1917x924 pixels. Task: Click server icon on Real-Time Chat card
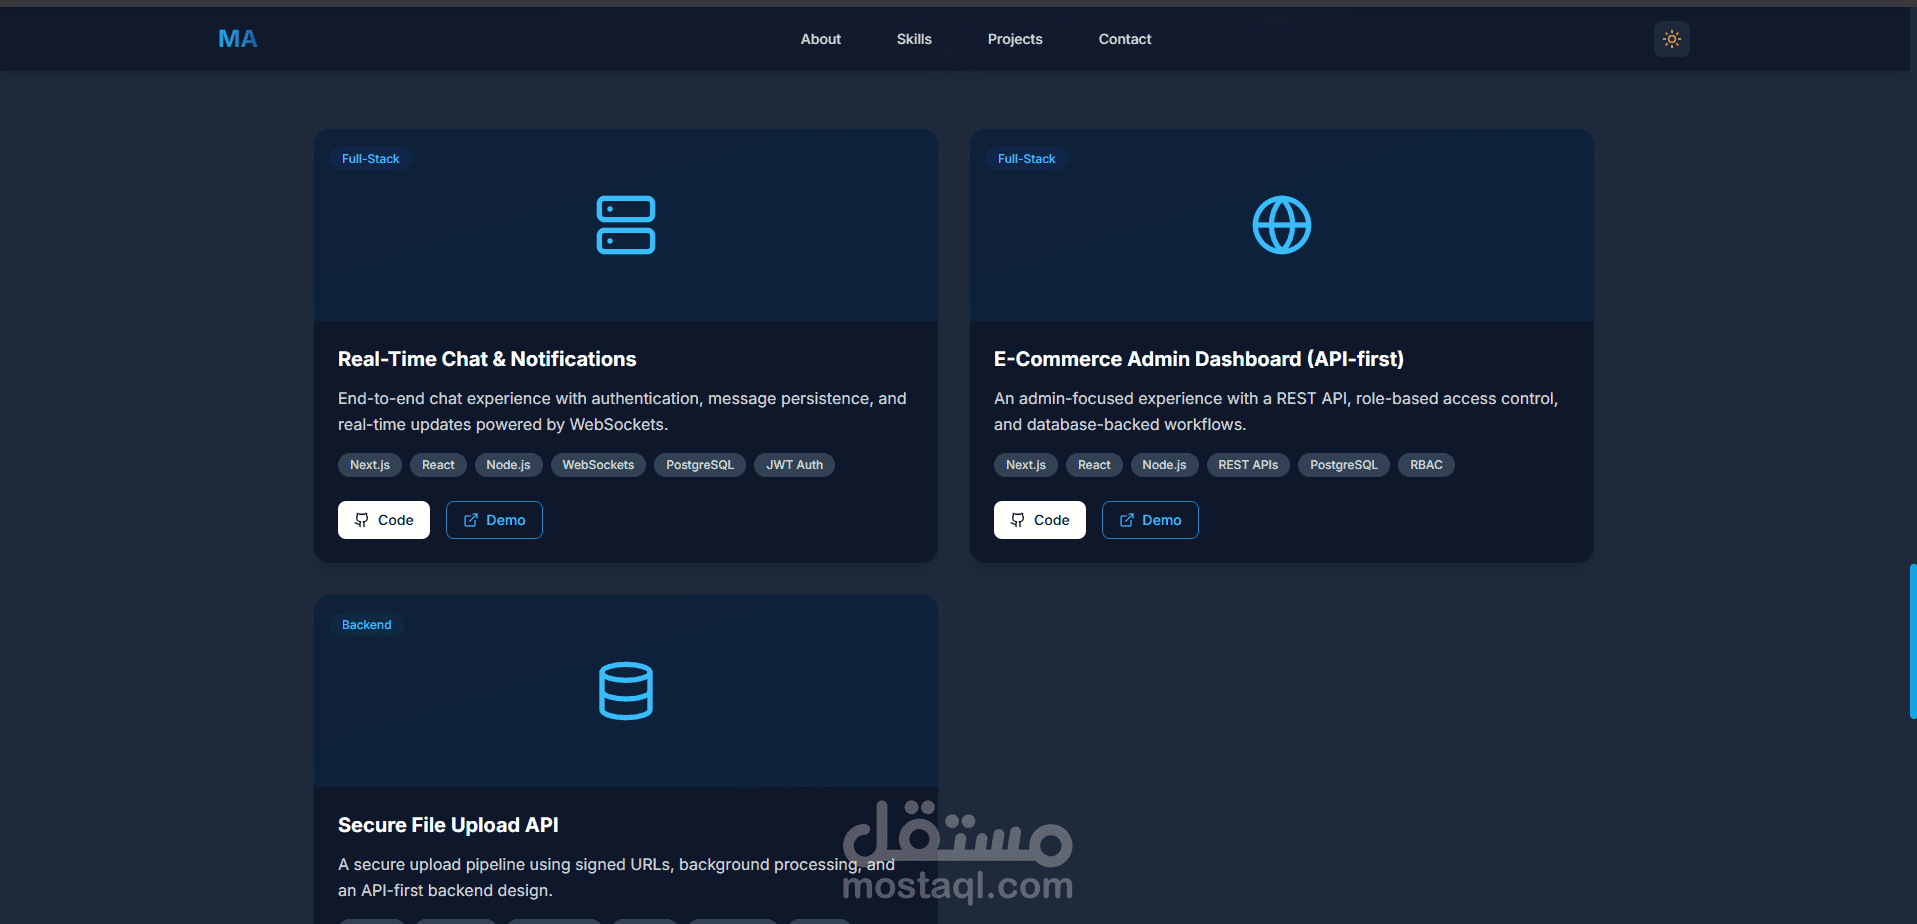coord(626,225)
